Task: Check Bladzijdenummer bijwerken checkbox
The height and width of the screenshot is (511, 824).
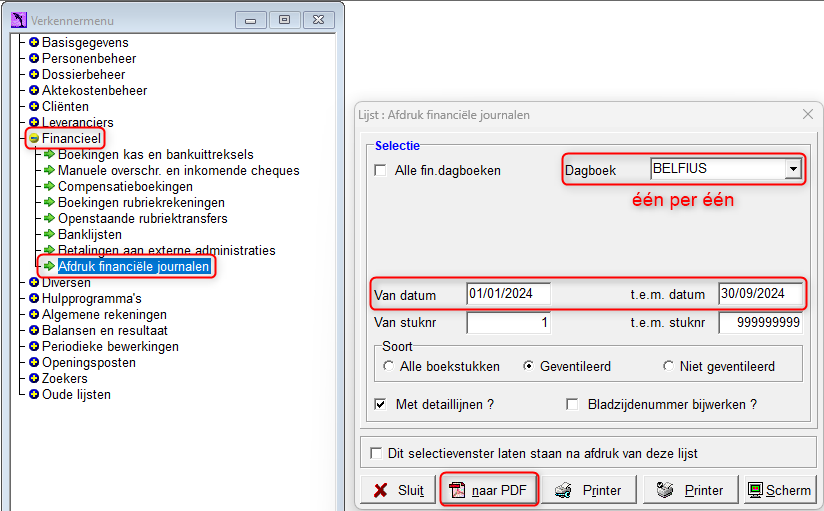Action: click(x=572, y=404)
